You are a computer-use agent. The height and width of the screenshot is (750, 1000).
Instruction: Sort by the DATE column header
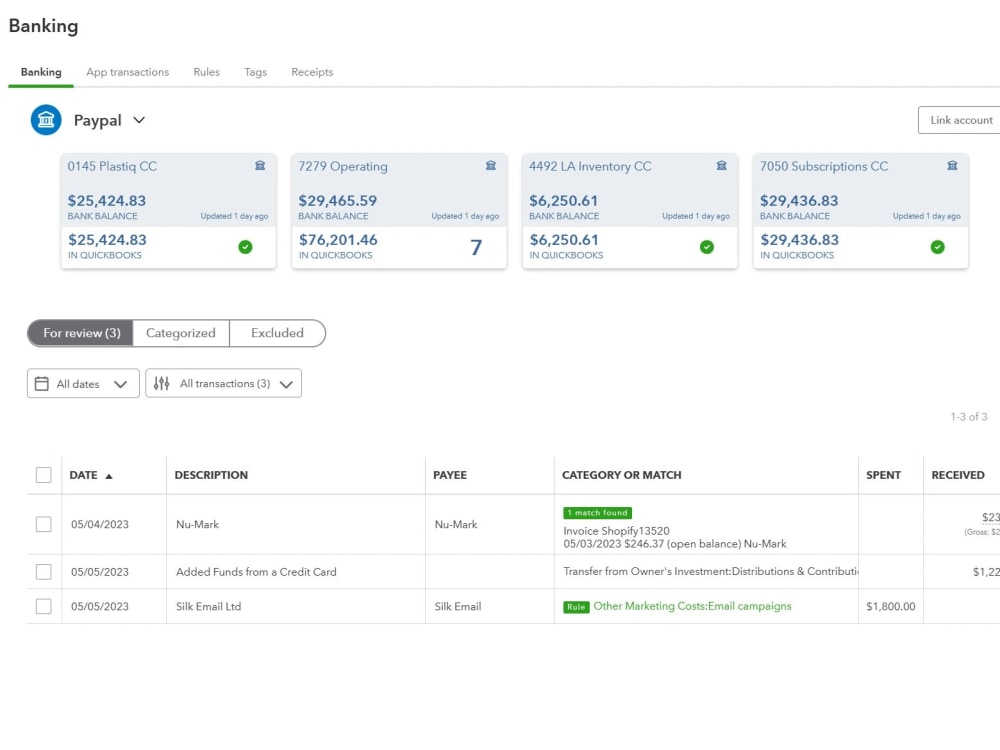(84, 475)
